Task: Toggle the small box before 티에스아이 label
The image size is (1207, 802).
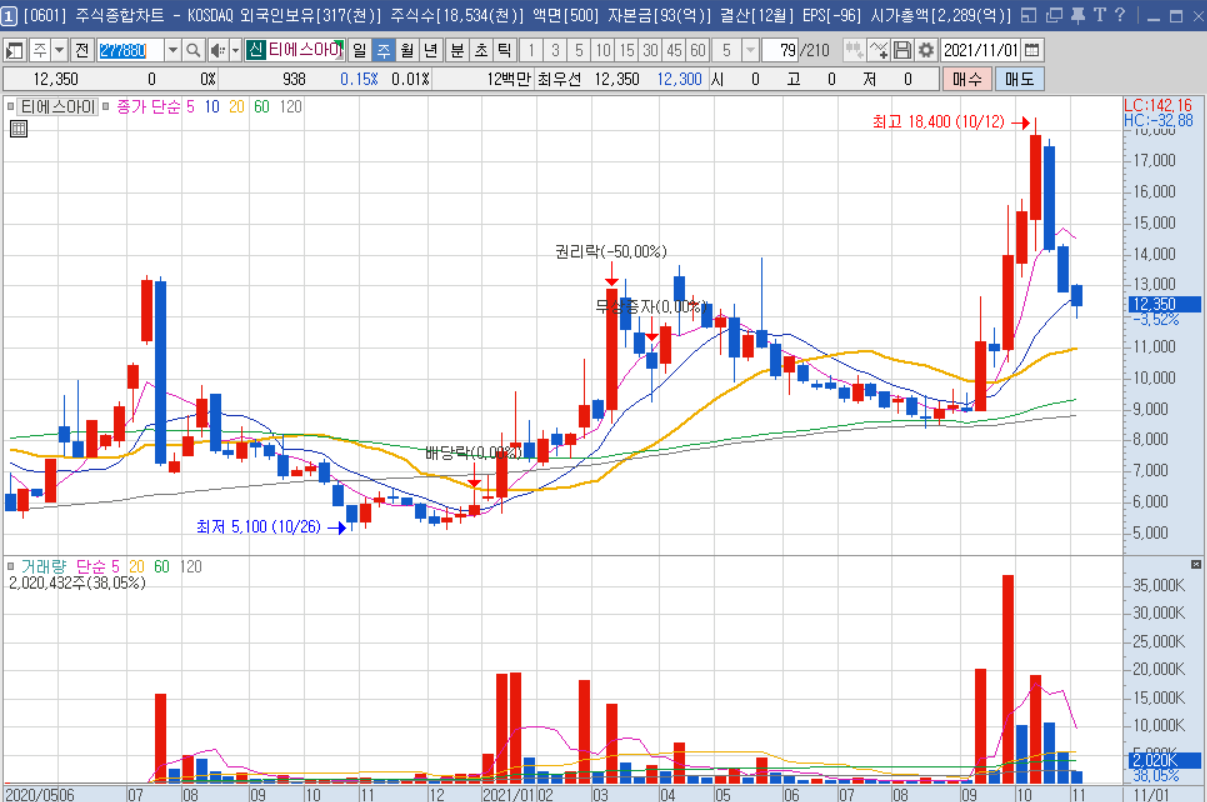Action: pos(11,106)
